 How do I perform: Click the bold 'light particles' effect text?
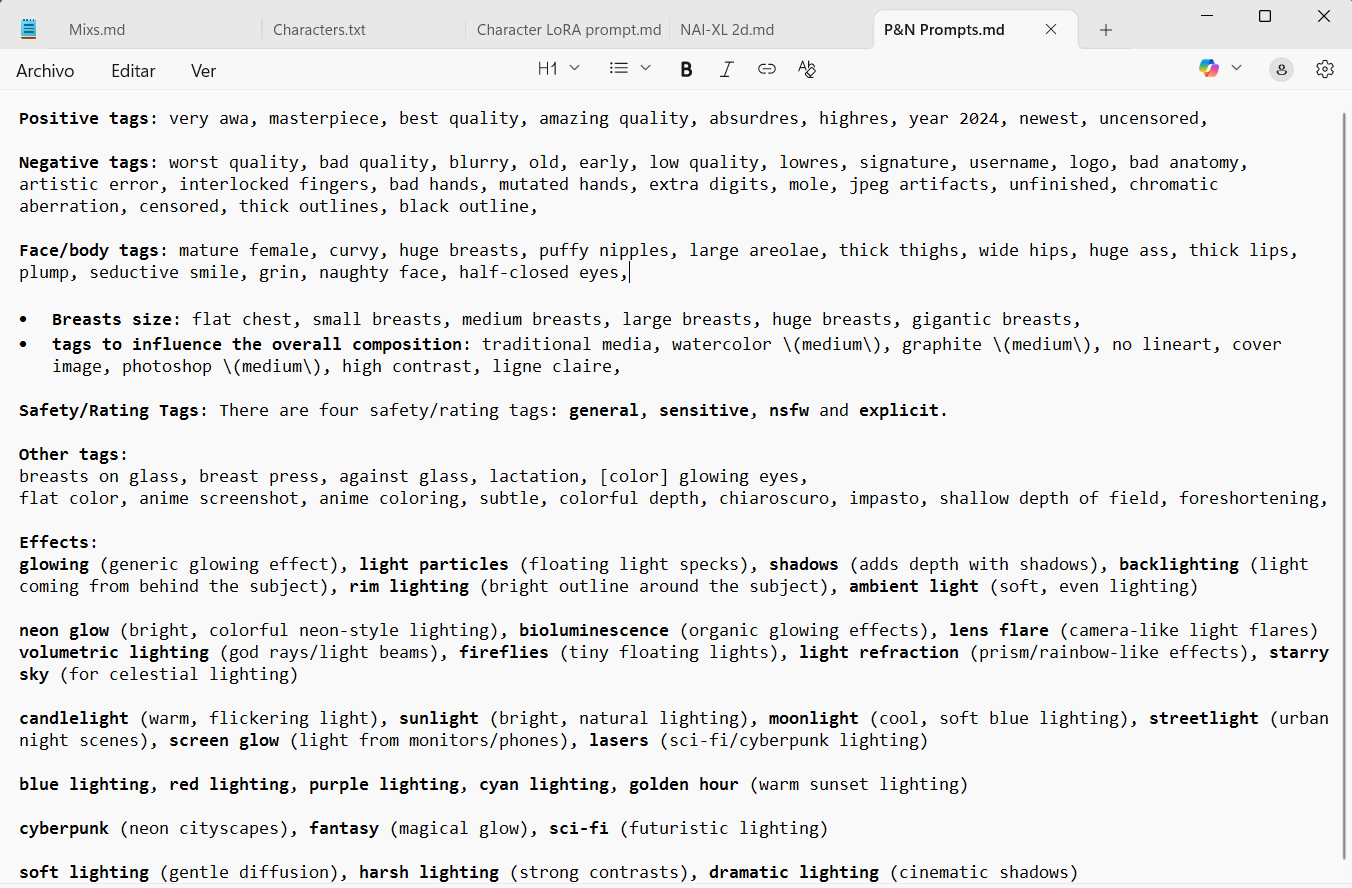coord(434,564)
